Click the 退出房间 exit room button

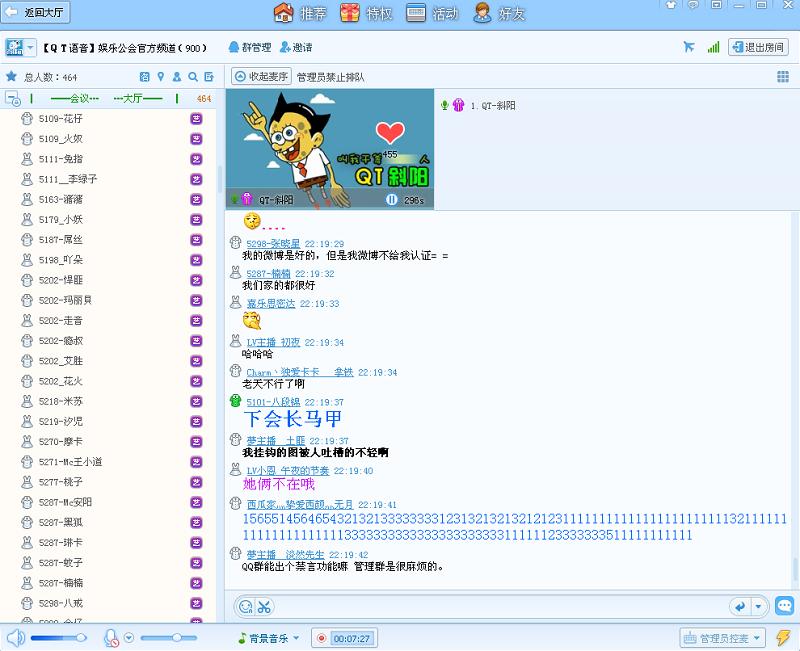point(756,46)
